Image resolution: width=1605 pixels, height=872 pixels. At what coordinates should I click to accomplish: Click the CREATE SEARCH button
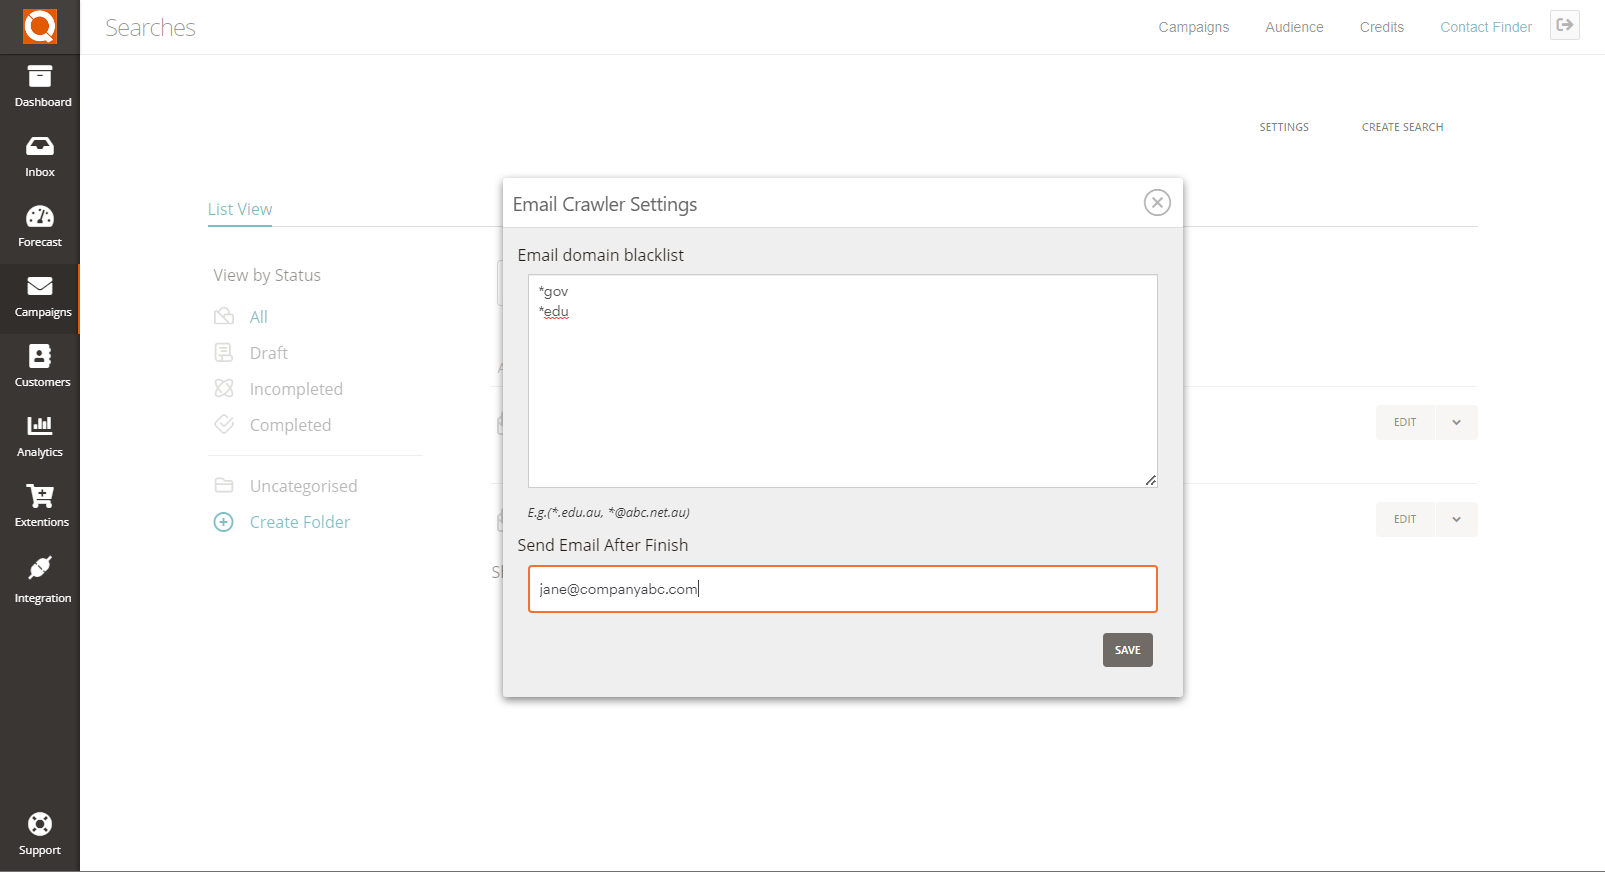[x=1402, y=127]
